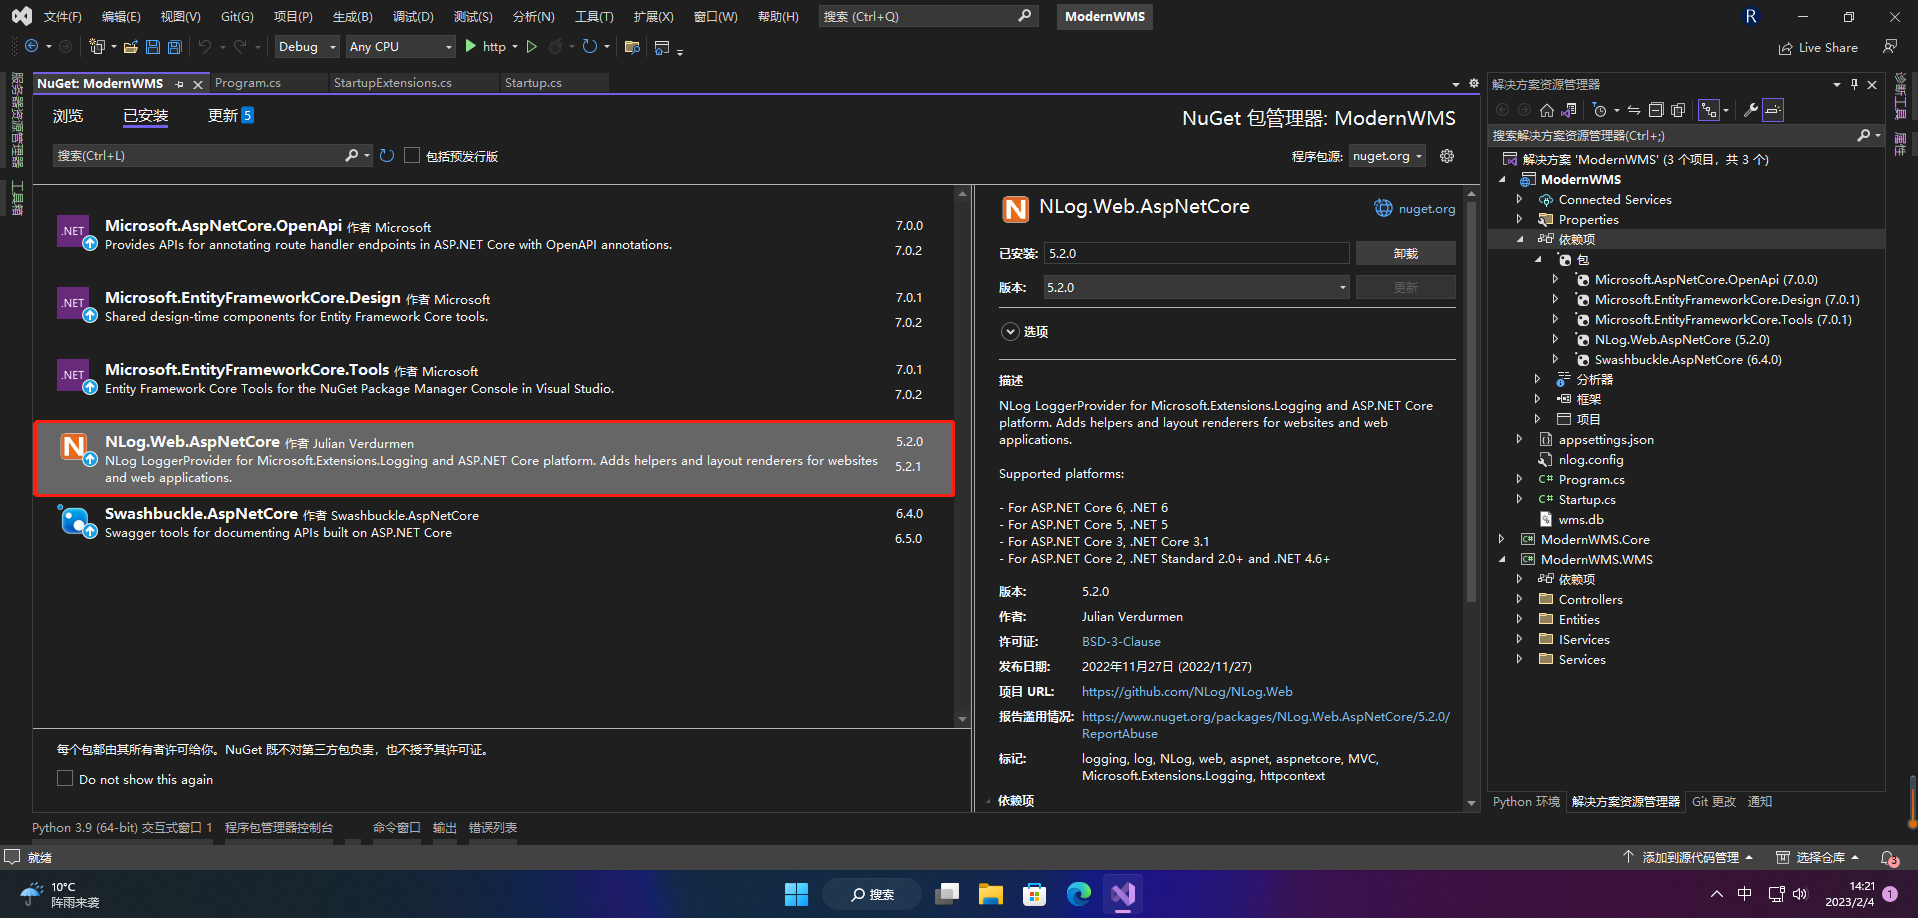Image resolution: width=1918 pixels, height=918 pixels.
Task: Click 添加到源代码管理 in status bar
Action: (1690, 858)
